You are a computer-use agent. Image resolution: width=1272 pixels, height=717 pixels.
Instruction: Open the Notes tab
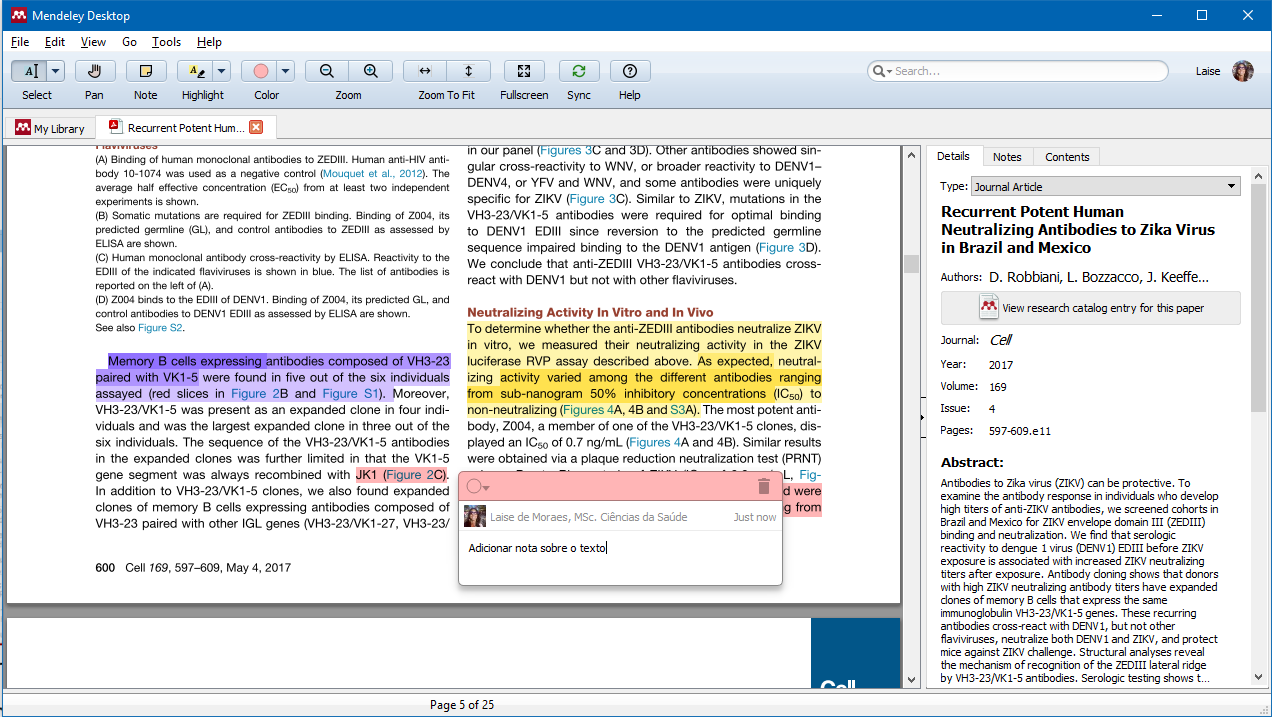pos(1007,157)
